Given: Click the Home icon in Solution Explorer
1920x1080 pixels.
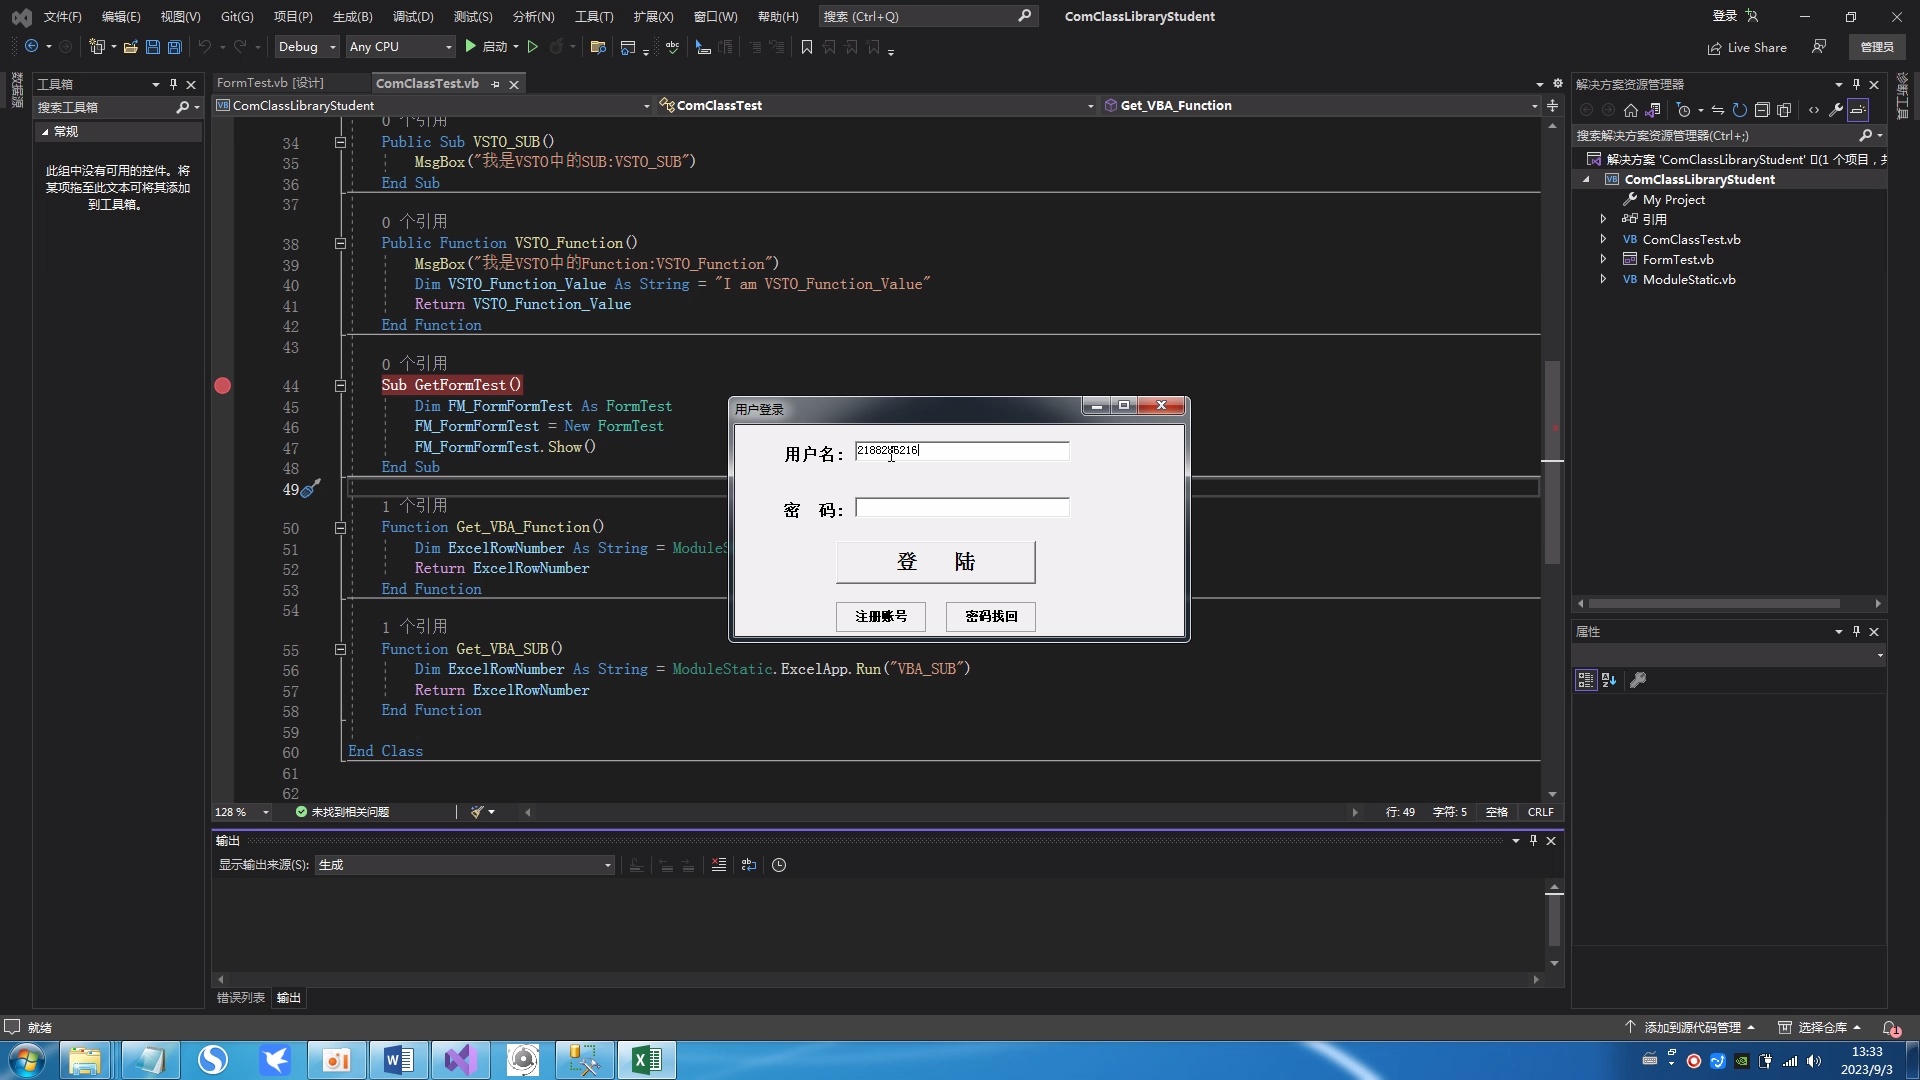Looking at the screenshot, I should pyautogui.click(x=1631, y=110).
